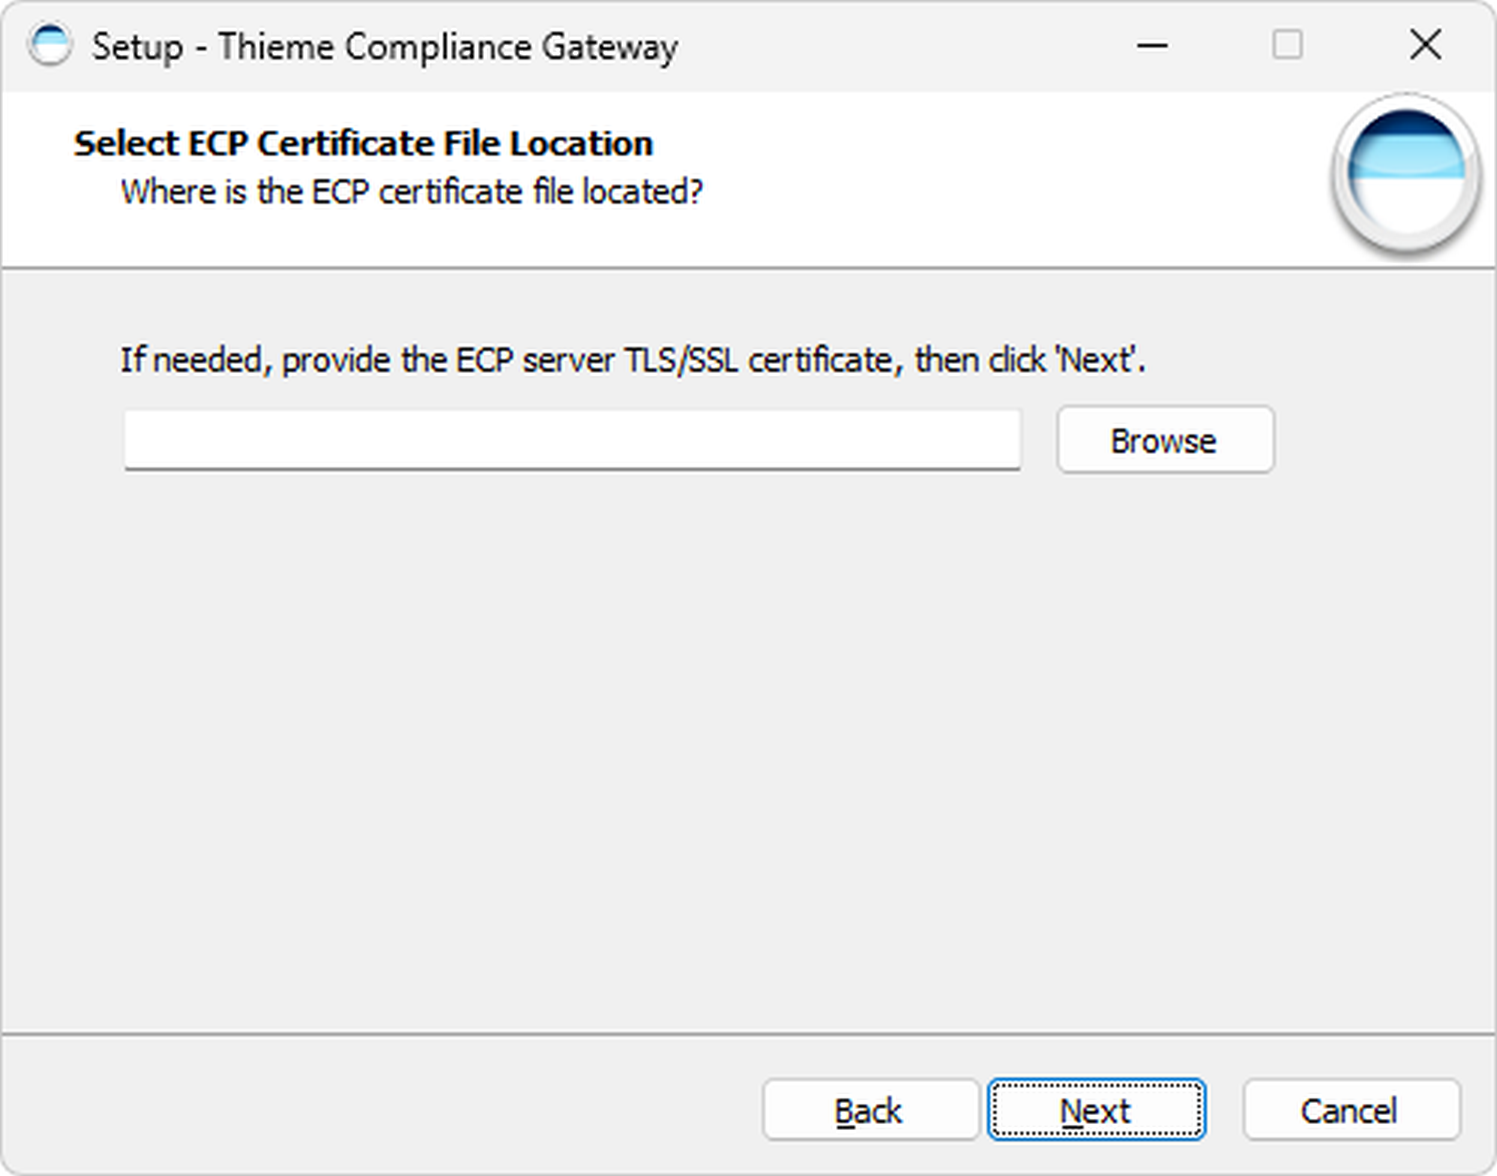Image resolution: width=1497 pixels, height=1176 pixels.
Task: Cancel the installation wizard
Action: pyautogui.click(x=1350, y=1110)
